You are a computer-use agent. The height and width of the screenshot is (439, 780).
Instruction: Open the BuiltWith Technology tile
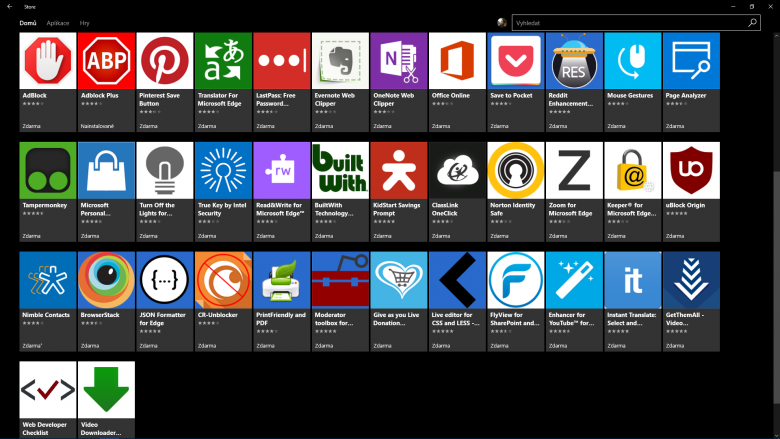(340, 192)
